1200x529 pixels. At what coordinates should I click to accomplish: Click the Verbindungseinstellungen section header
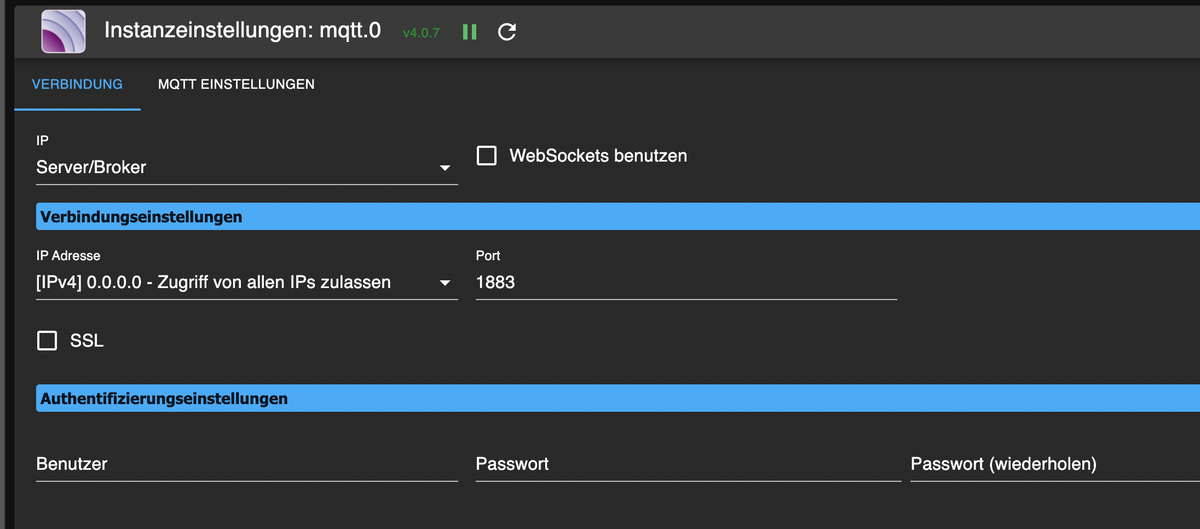point(141,216)
